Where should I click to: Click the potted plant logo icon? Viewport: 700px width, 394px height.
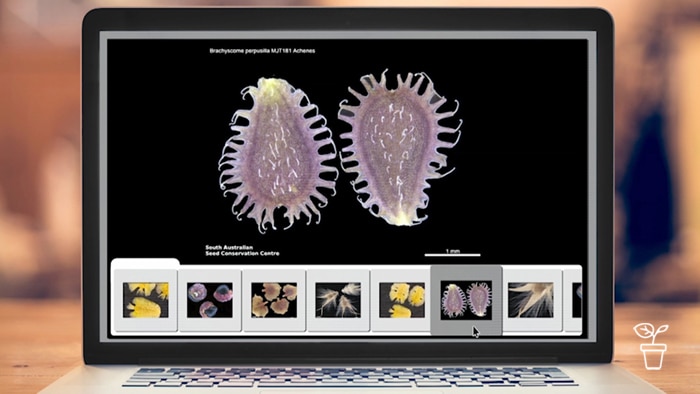[x=651, y=346]
